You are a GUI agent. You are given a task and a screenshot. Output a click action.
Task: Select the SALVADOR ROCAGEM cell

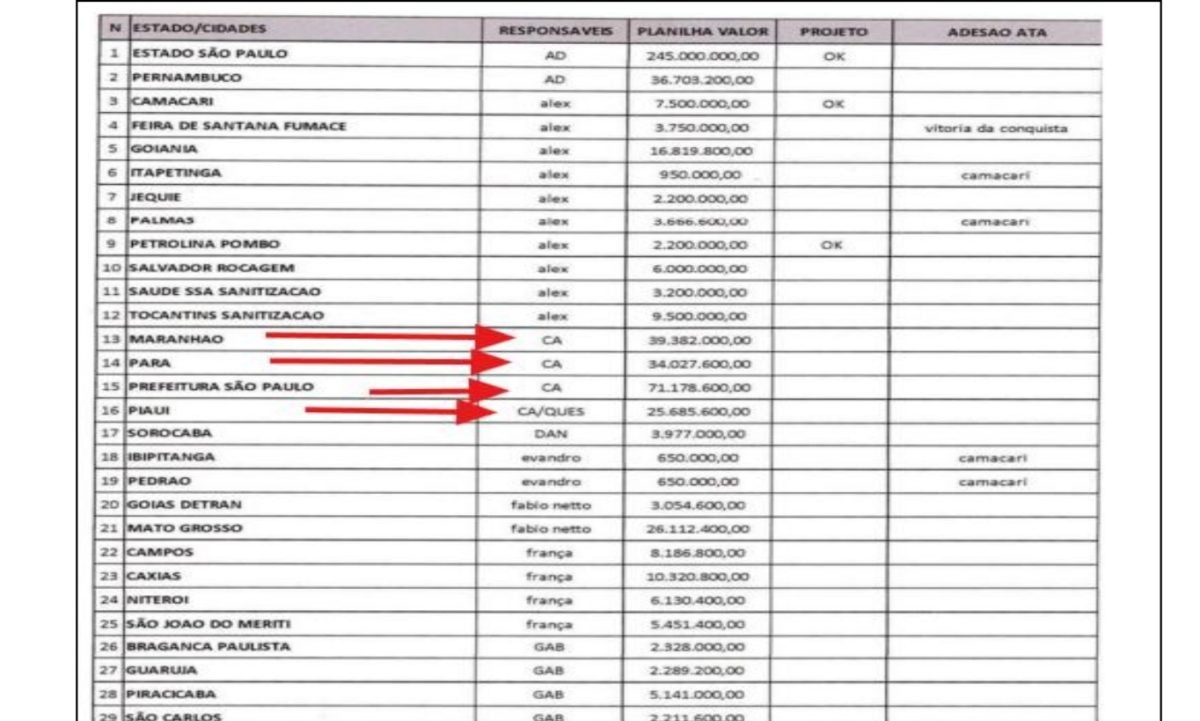pyautogui.click(x=210, y=268)
